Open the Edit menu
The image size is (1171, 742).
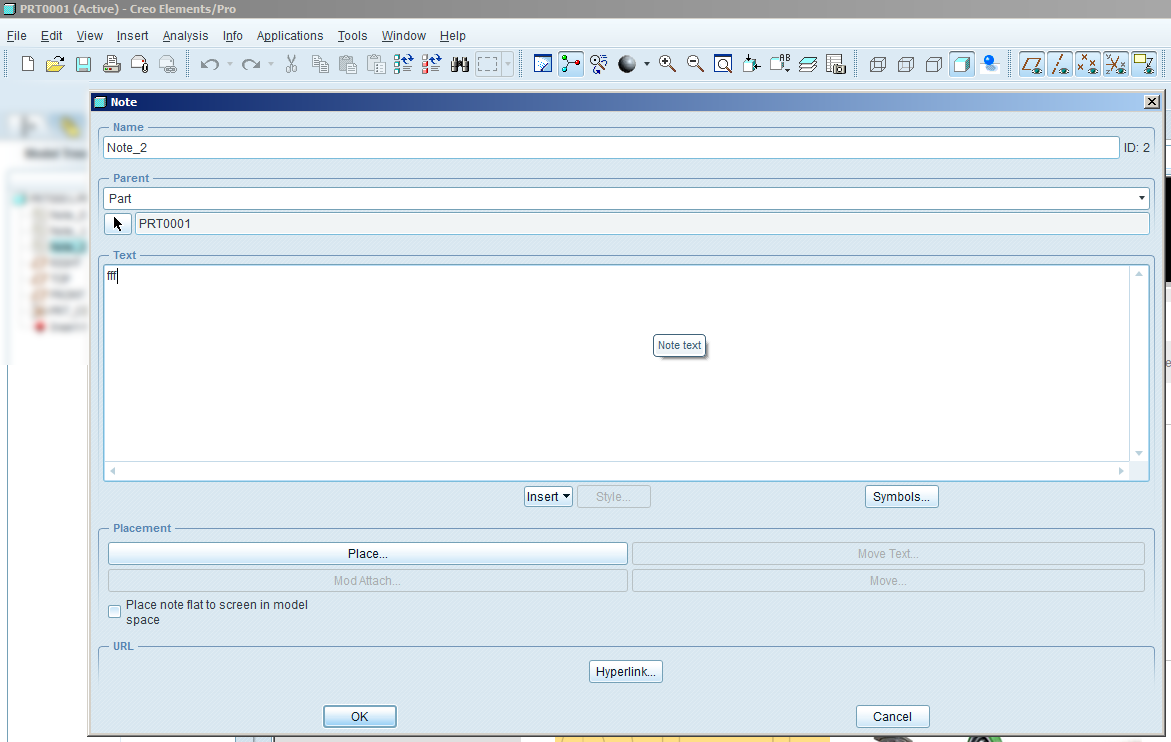point(52,36)
